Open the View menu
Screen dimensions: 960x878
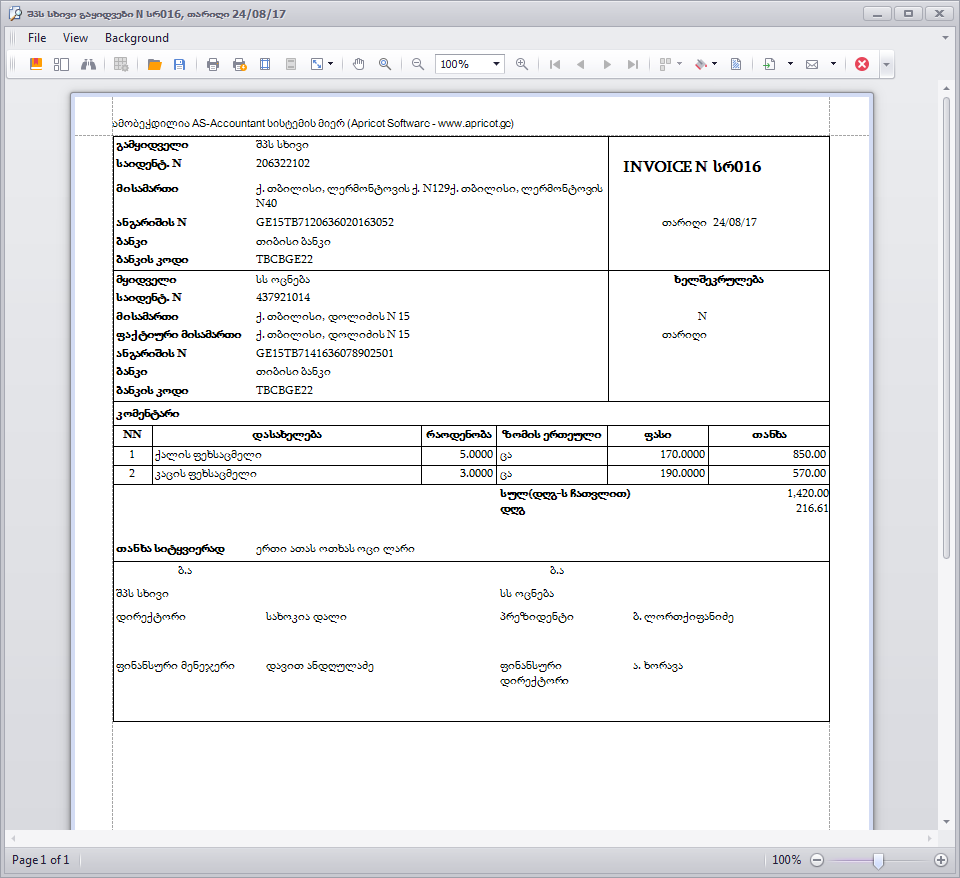pos(75,38)
